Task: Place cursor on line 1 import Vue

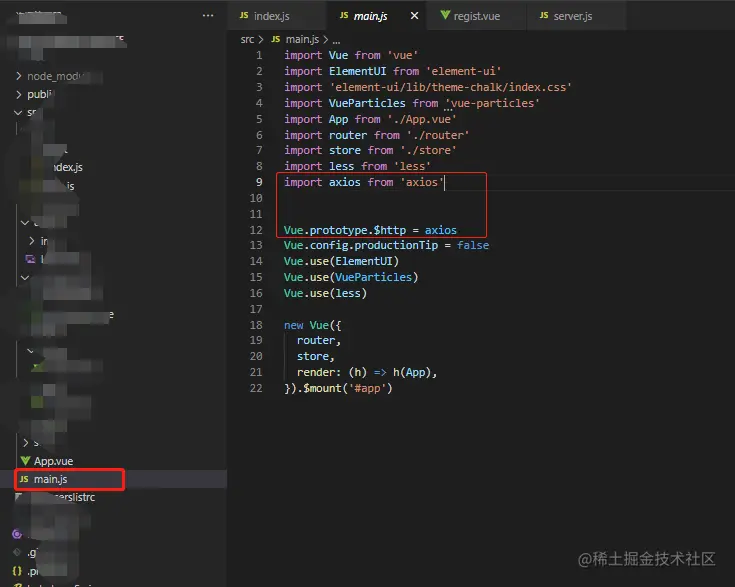Action: (316, 55)
